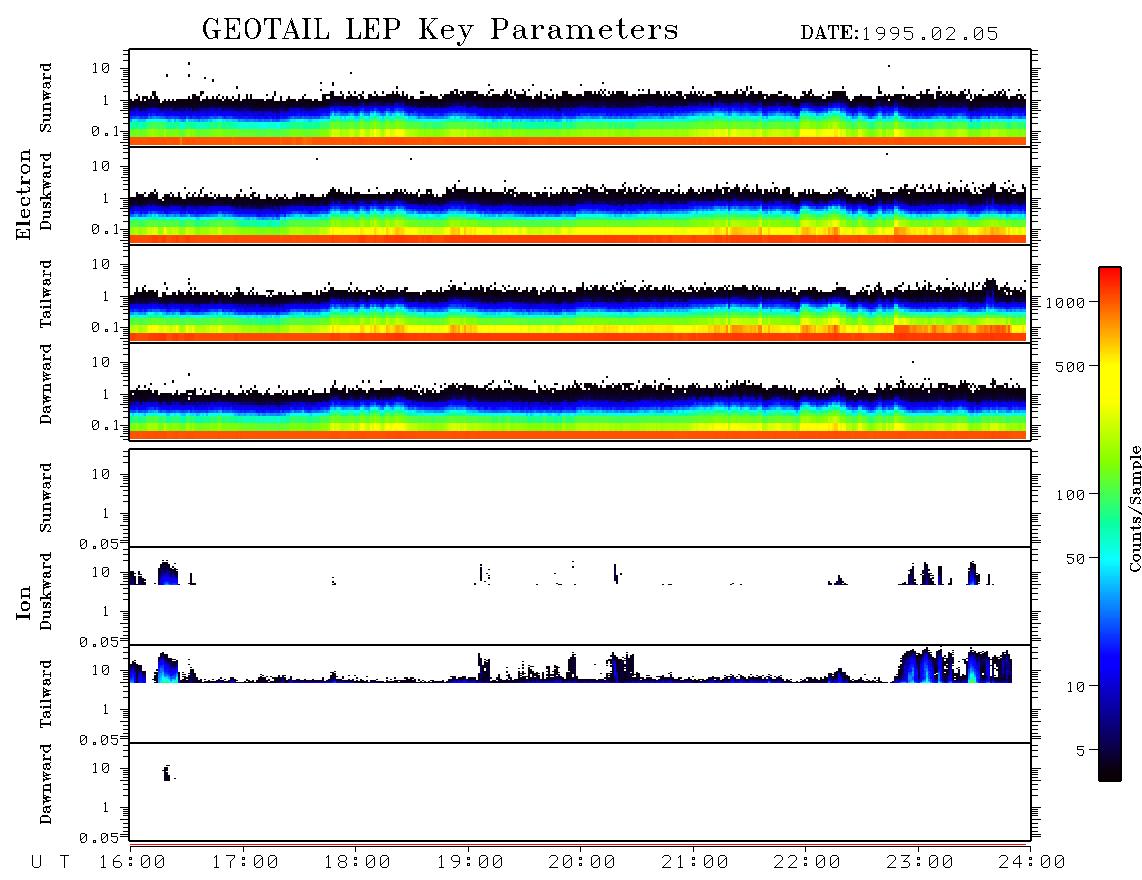The image size is (1142, 880).
Task: Click the Electron Tailward panel label
Action: (x=45, y=294)
